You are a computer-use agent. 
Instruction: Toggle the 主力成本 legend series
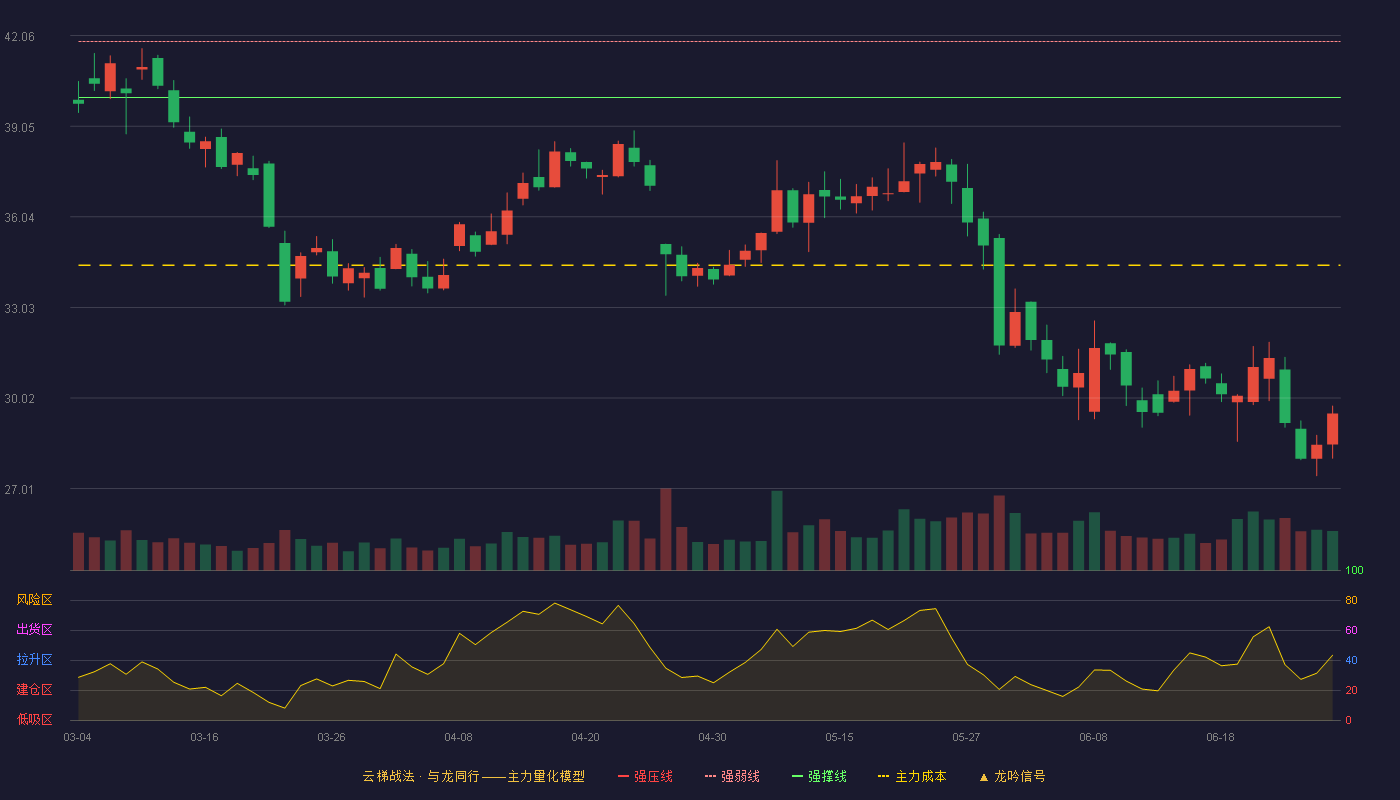(912, 776)
